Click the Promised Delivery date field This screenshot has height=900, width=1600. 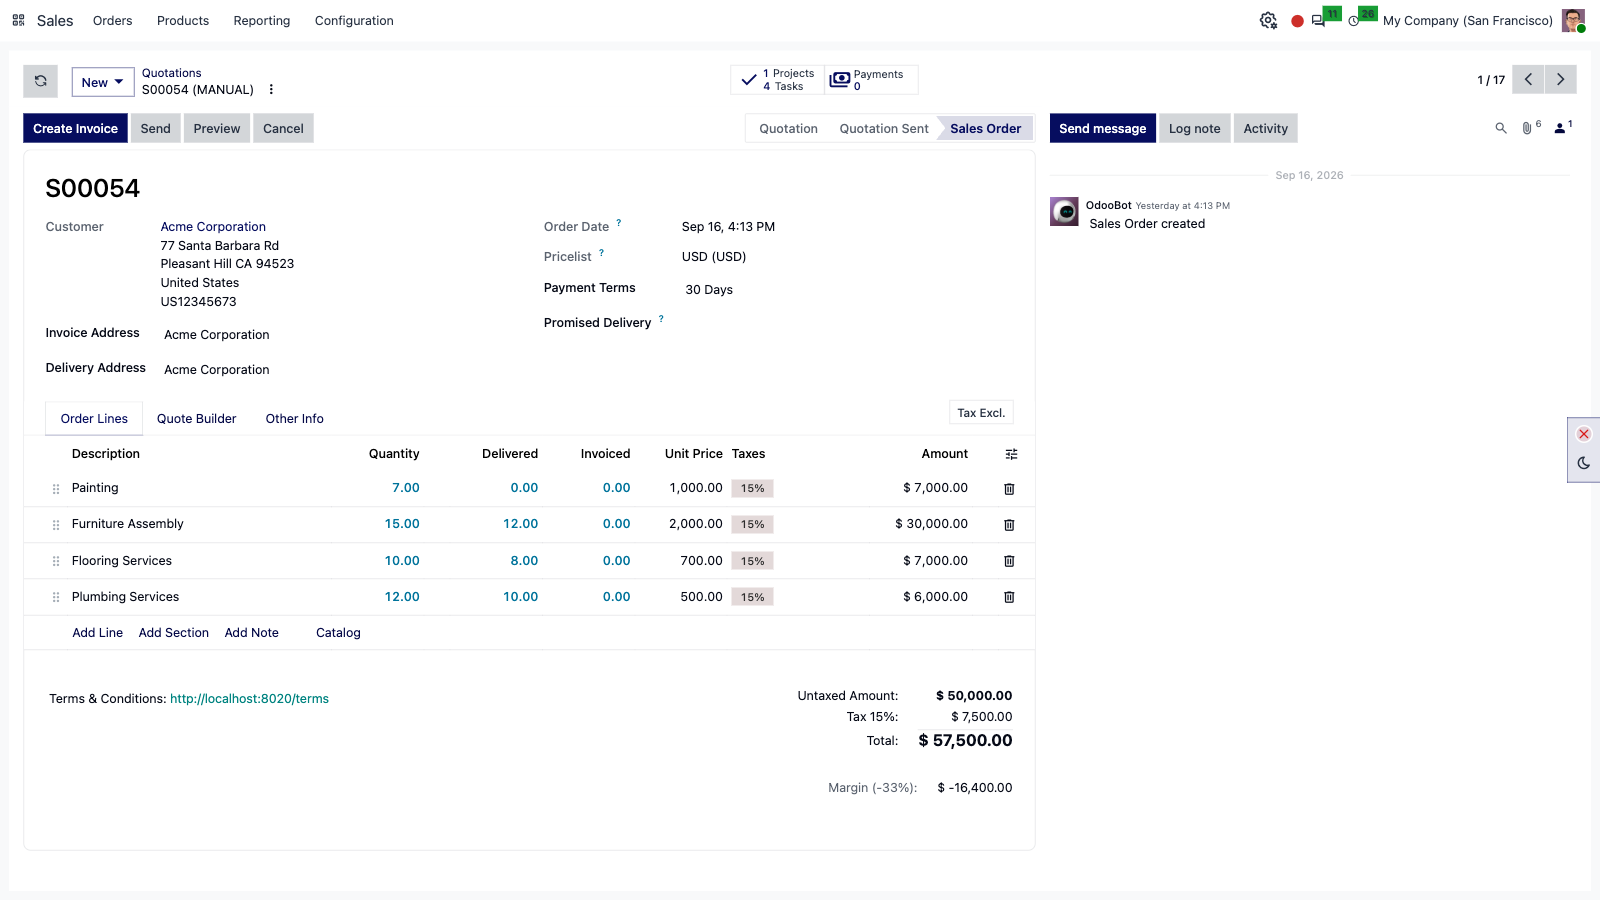coord(846,323)
